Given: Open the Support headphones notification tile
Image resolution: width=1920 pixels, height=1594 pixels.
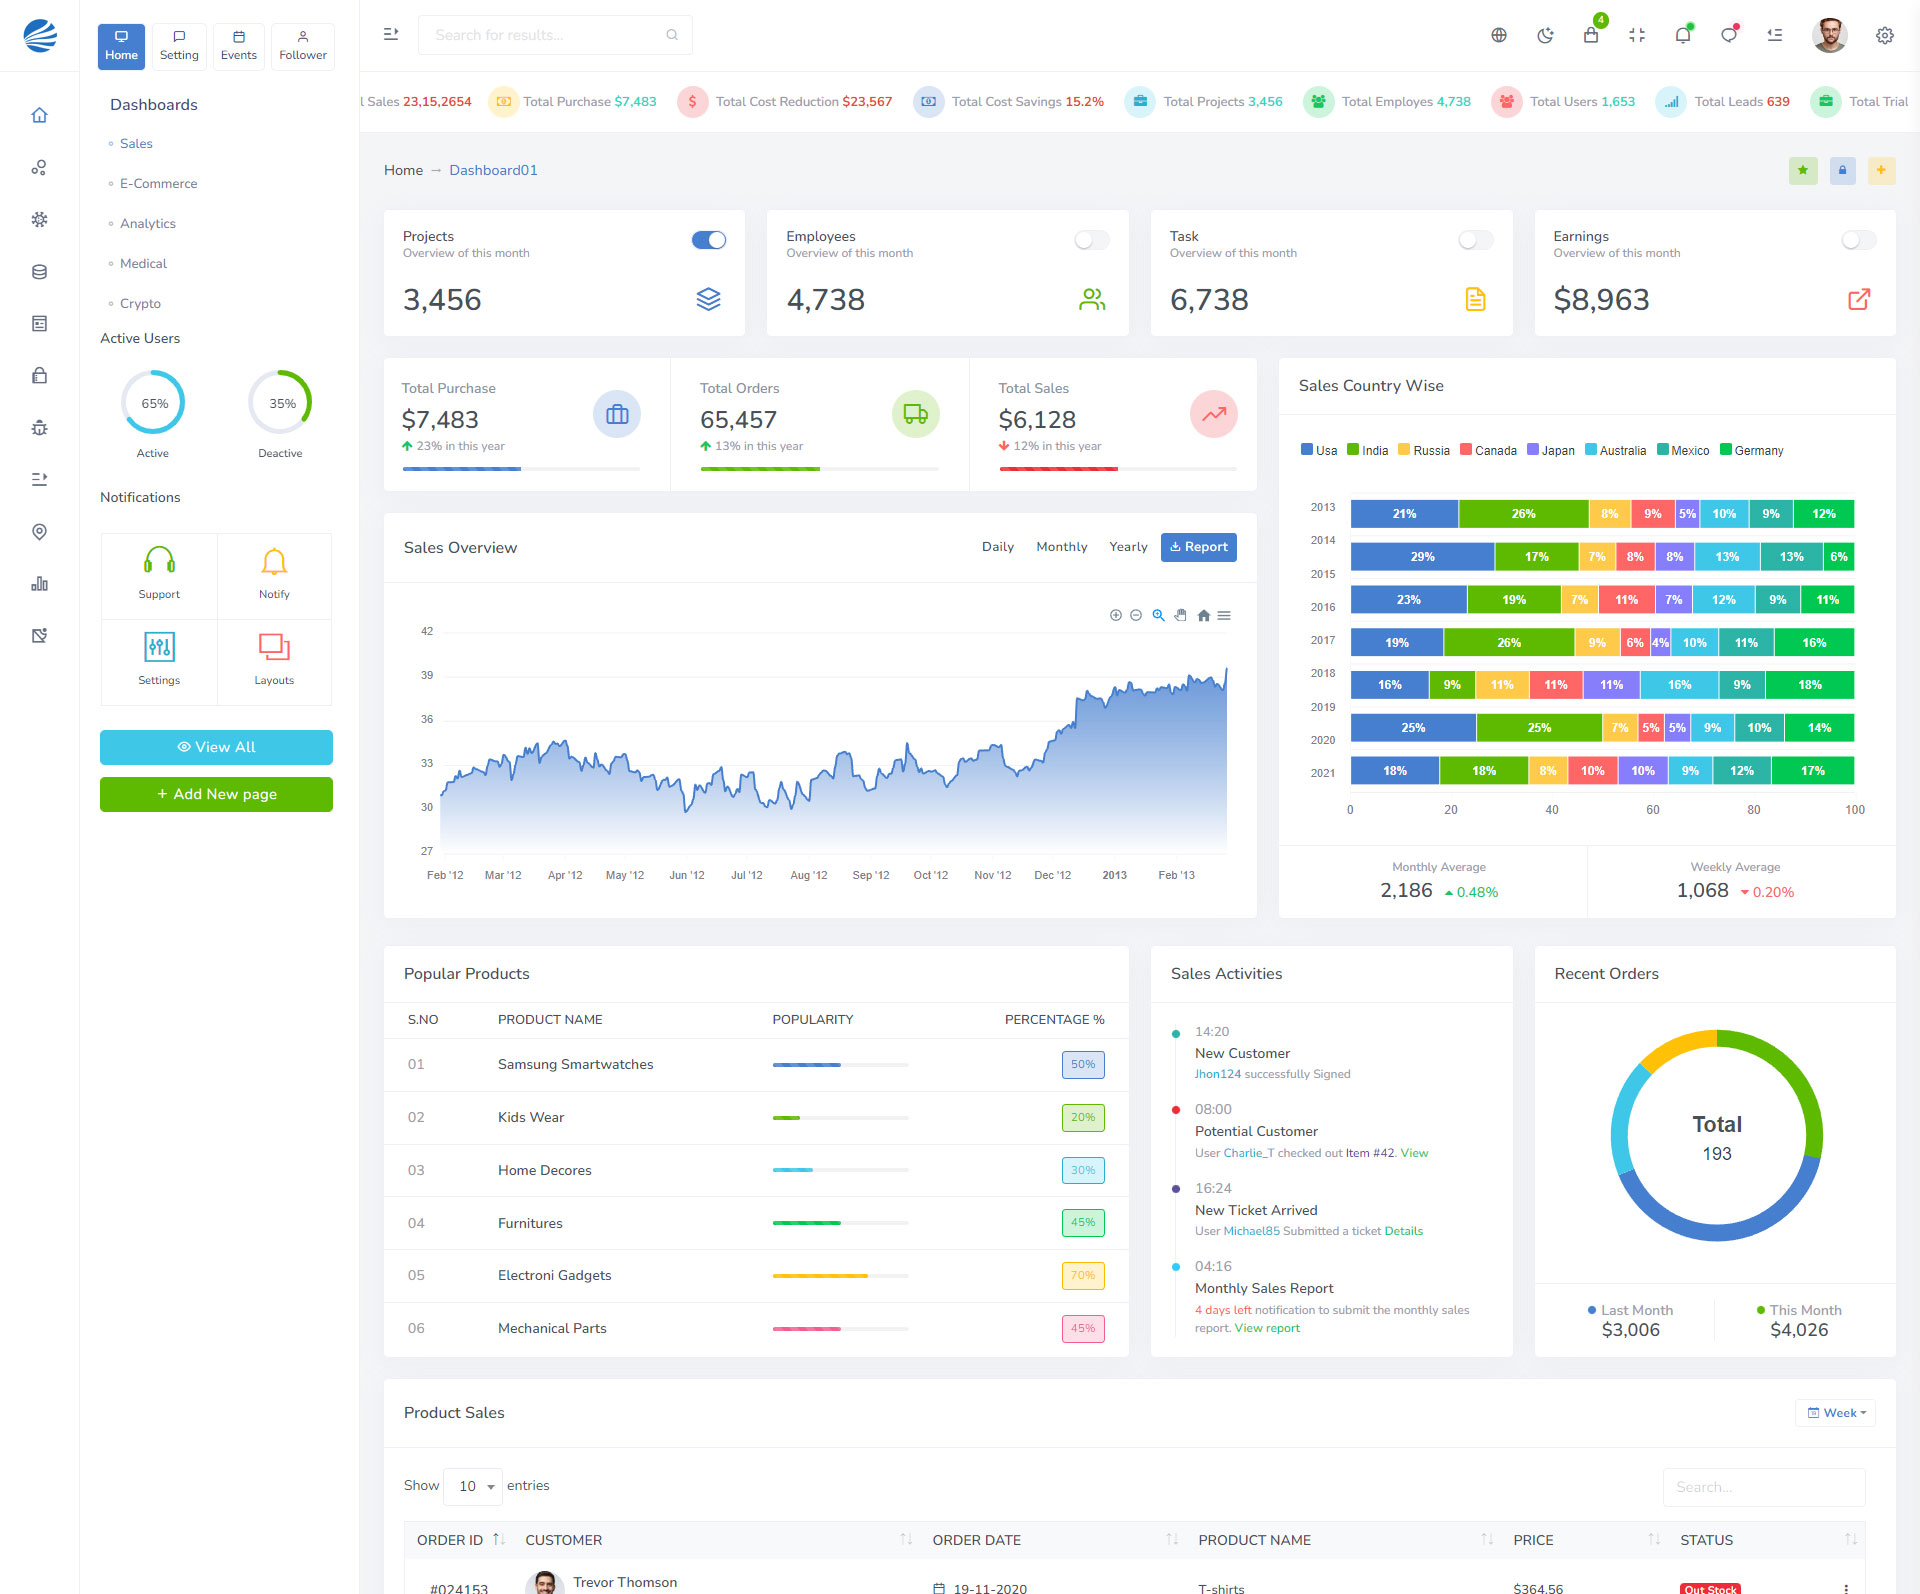Looking at the screenshot, I should pos(159,575).
